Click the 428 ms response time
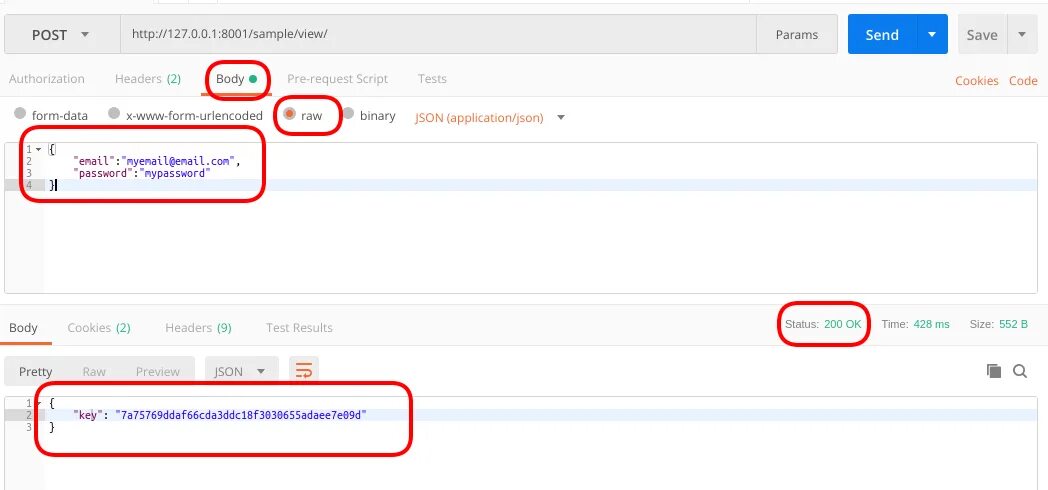 pos(931,324)
